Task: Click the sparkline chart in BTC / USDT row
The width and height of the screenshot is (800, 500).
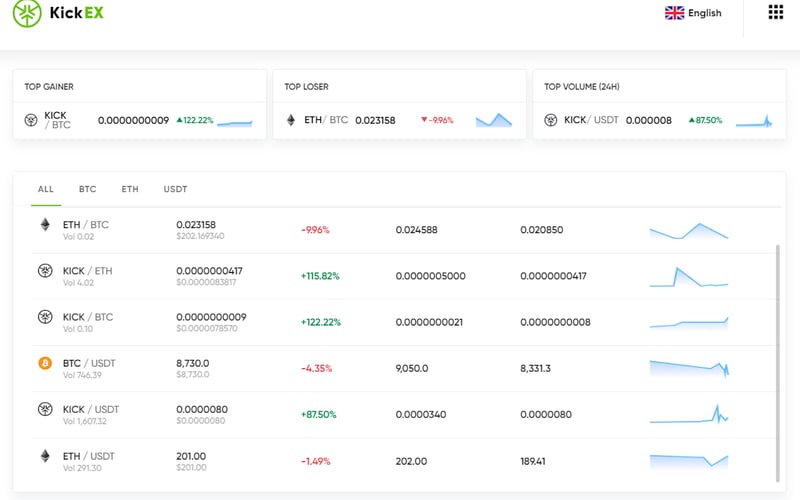Action: pyautogui.click(x=689, y=368)
